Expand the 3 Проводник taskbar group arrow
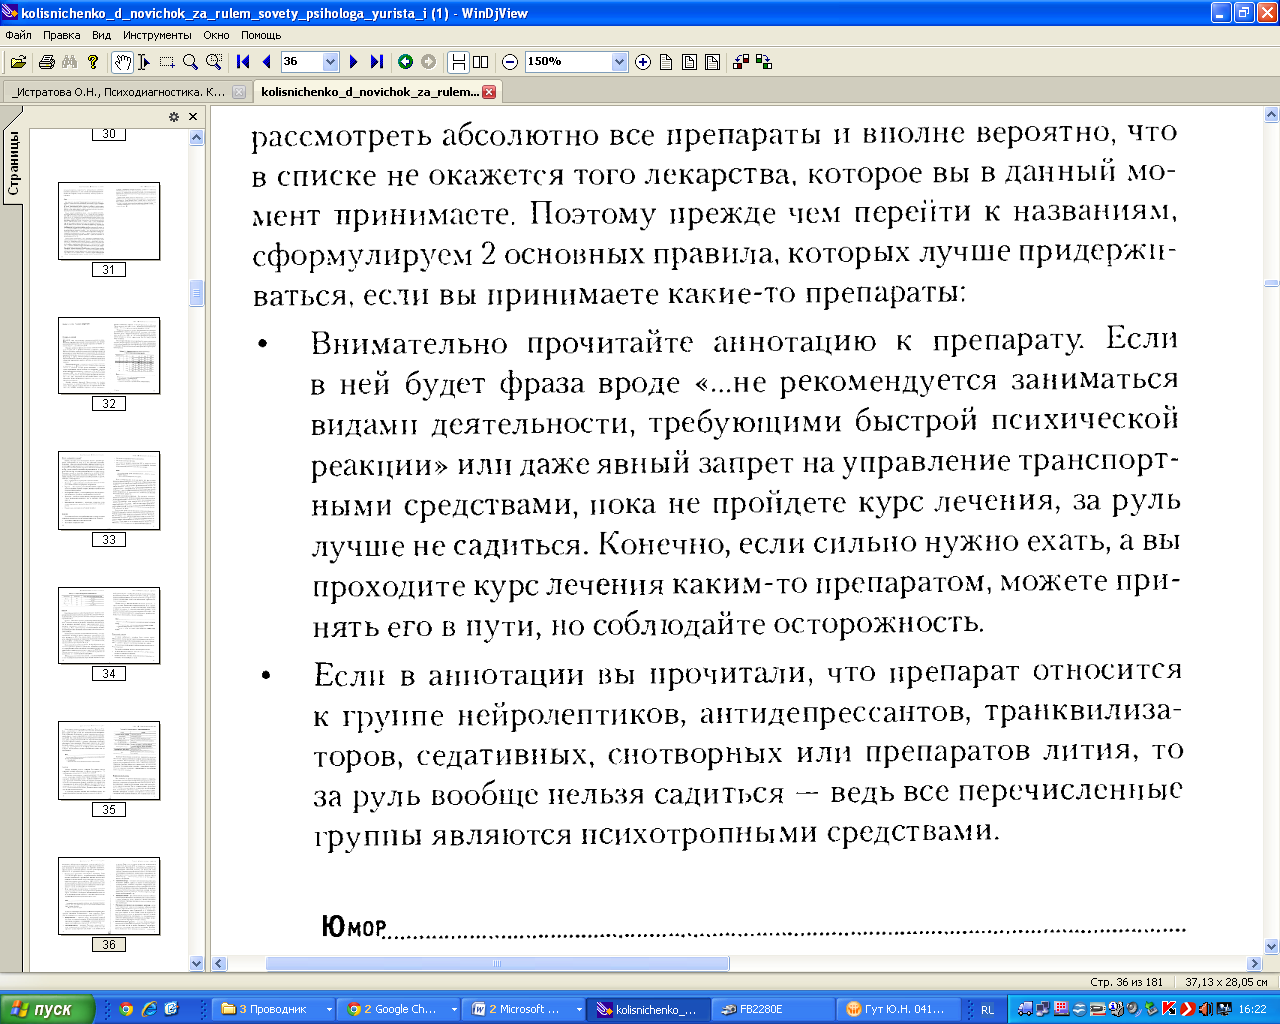This screenshot has height=1024, width=1280. pyautogui.click(x=329, y=1010)
